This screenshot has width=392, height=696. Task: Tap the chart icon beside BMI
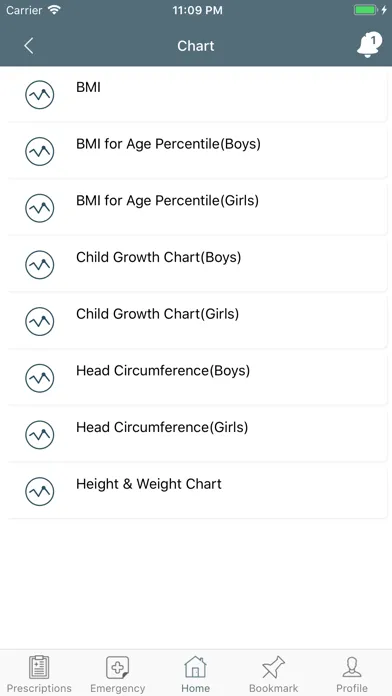click(40, 95)
